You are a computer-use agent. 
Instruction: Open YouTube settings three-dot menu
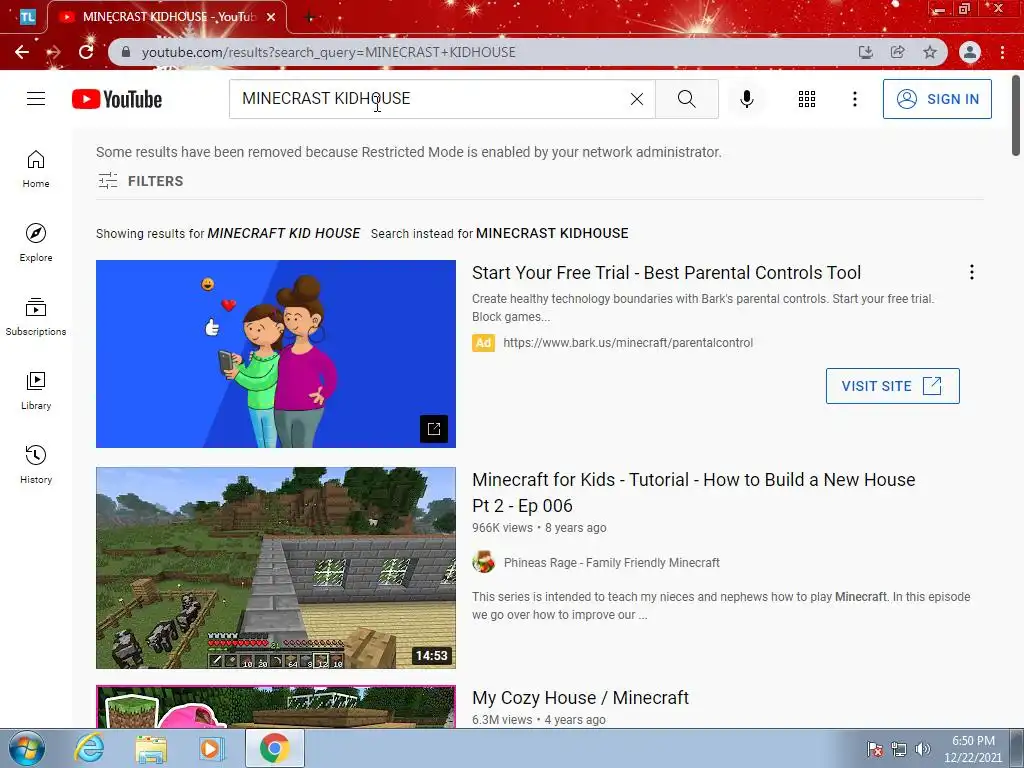pos(854,99)
